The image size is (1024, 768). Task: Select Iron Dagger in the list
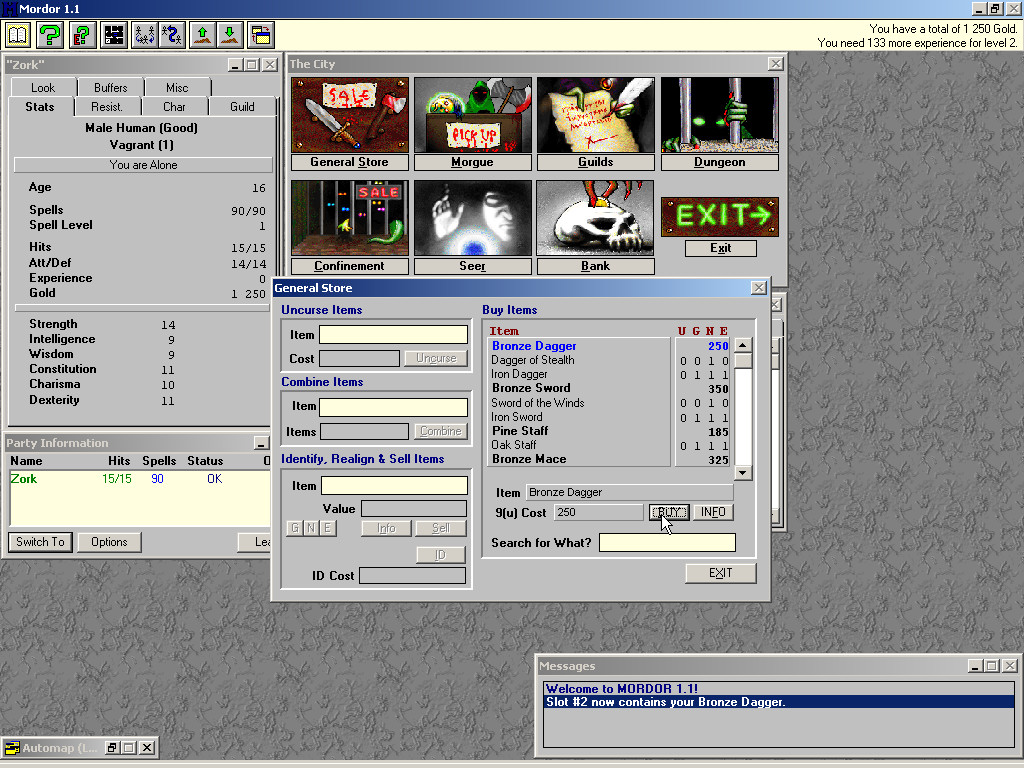[x=579, y=374]
